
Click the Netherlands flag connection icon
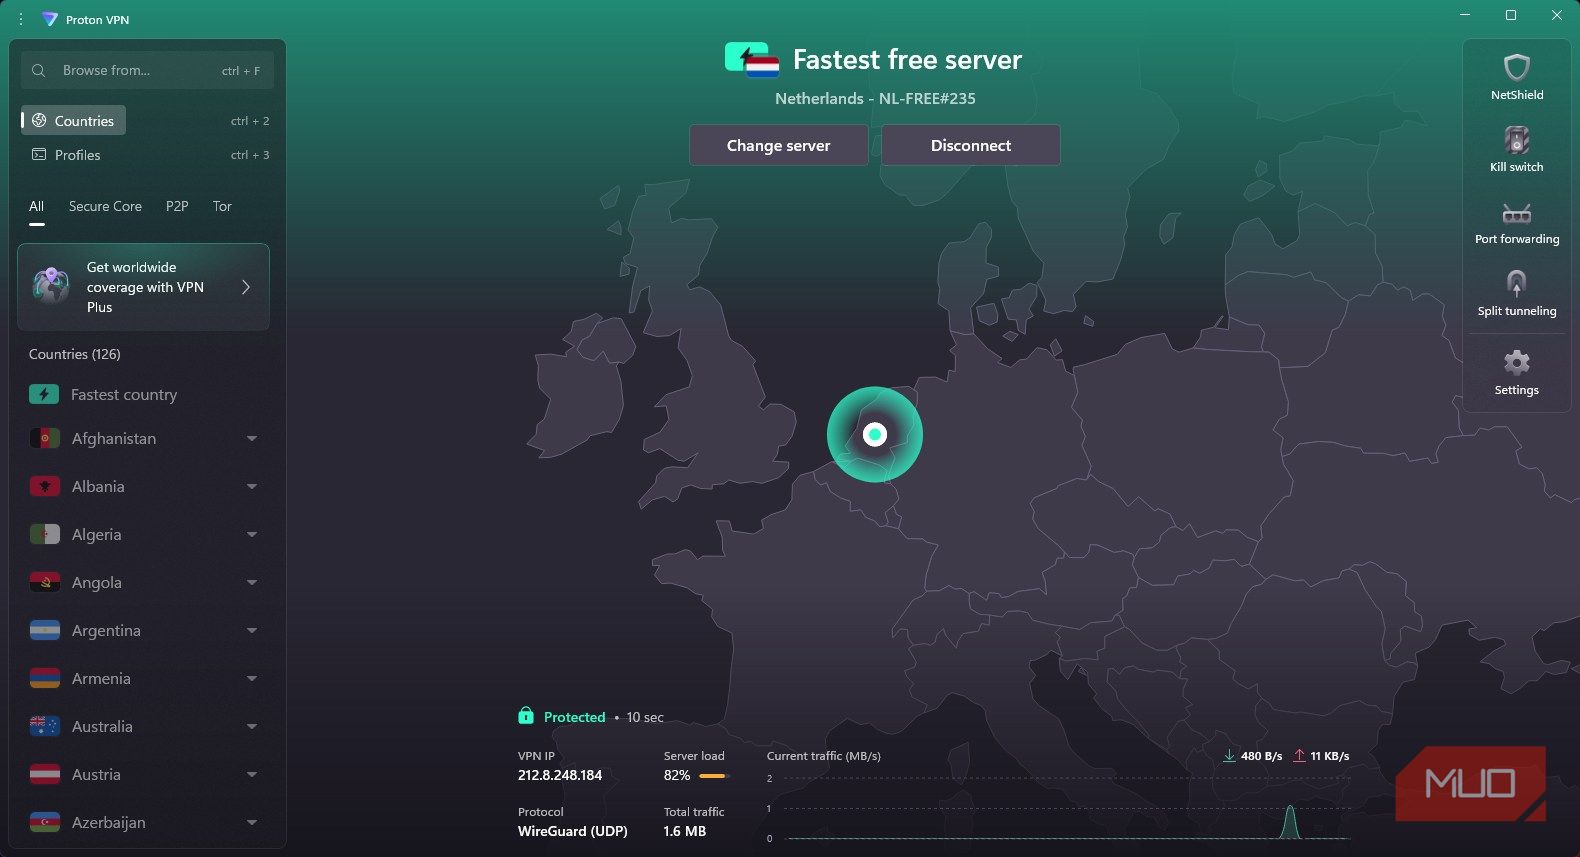pyautogui.click(x=752, y=60)
